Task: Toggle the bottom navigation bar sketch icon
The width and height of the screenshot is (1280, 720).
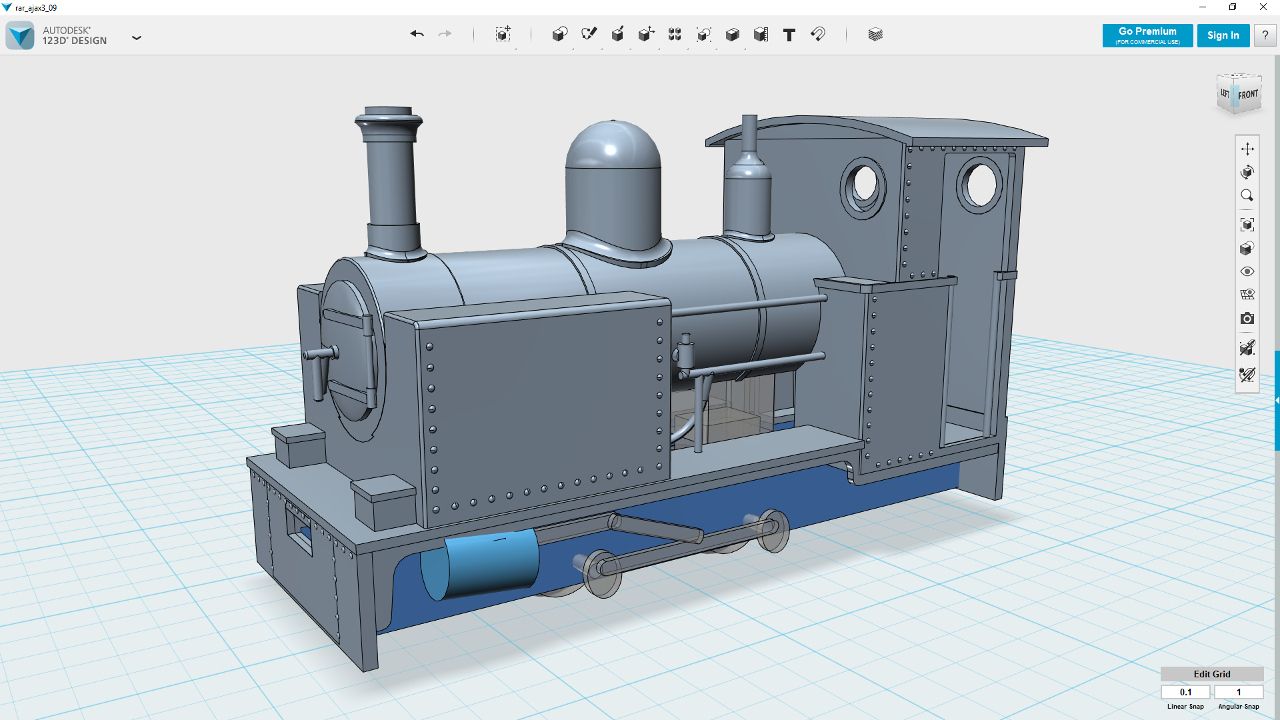Action: pyautogui.click(x=1247, y=376)
